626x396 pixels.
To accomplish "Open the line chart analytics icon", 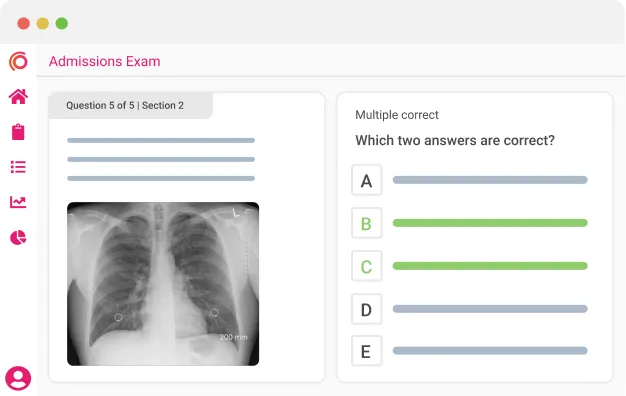I will pyautogui.click(x=18, y=202).
